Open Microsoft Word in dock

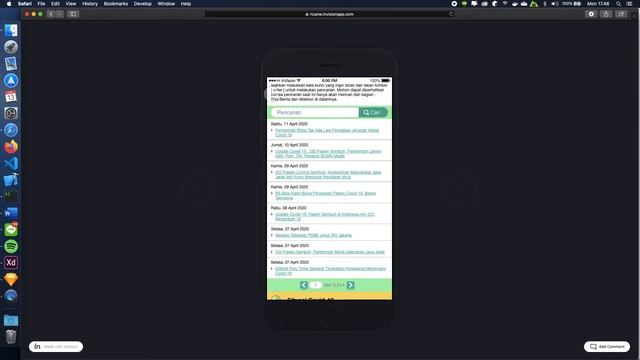click(11, 213)
